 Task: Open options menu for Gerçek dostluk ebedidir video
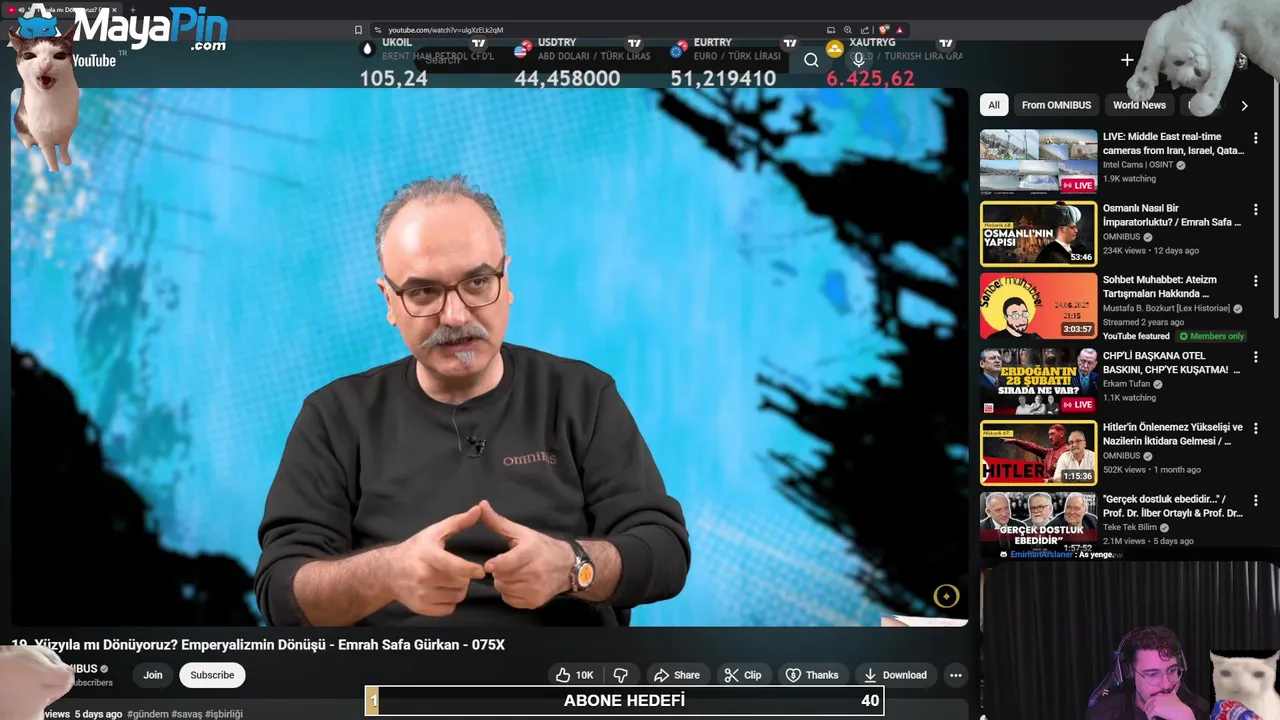coord(1255,501)
